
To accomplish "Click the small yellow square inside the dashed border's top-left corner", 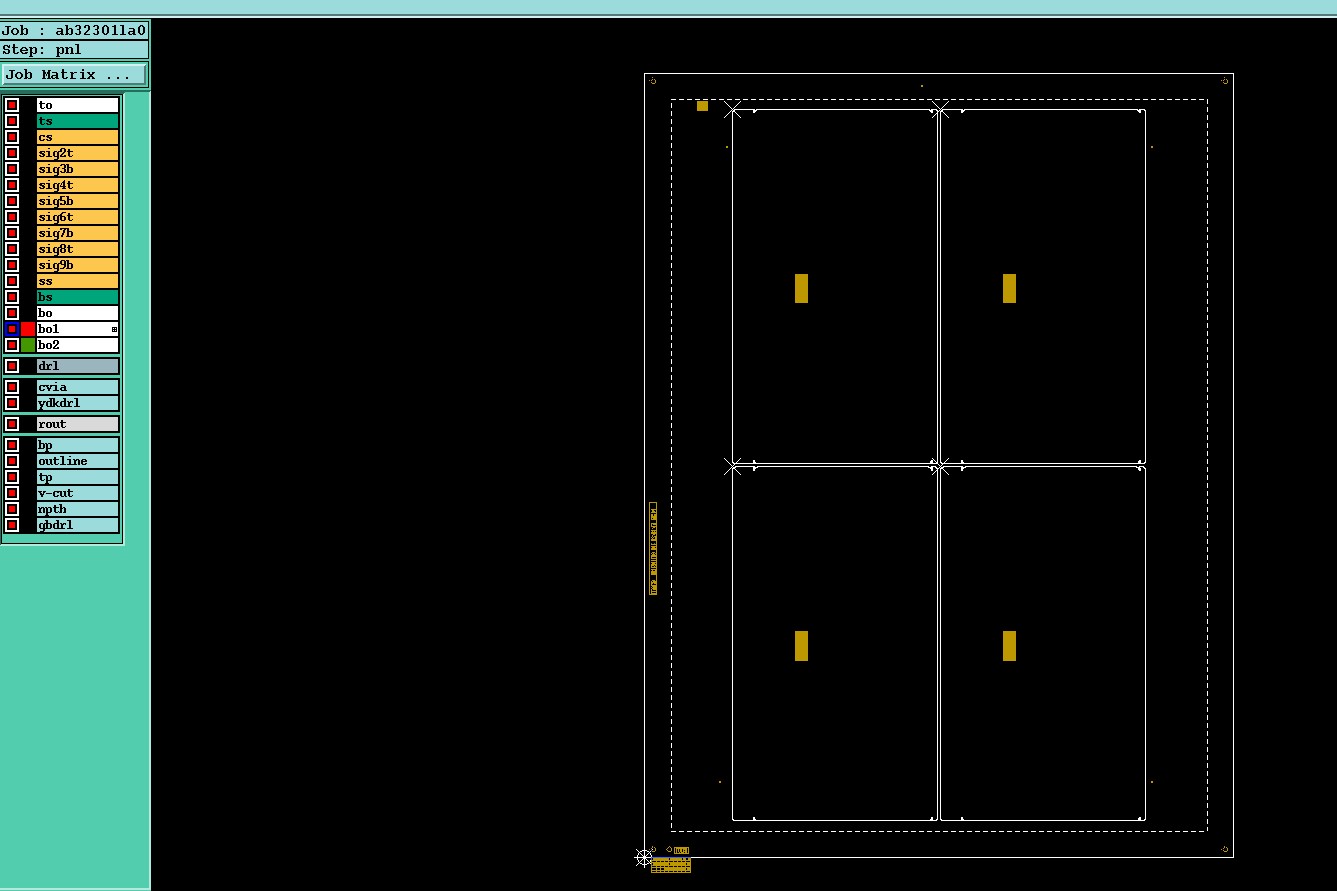I will click(702, 106).
